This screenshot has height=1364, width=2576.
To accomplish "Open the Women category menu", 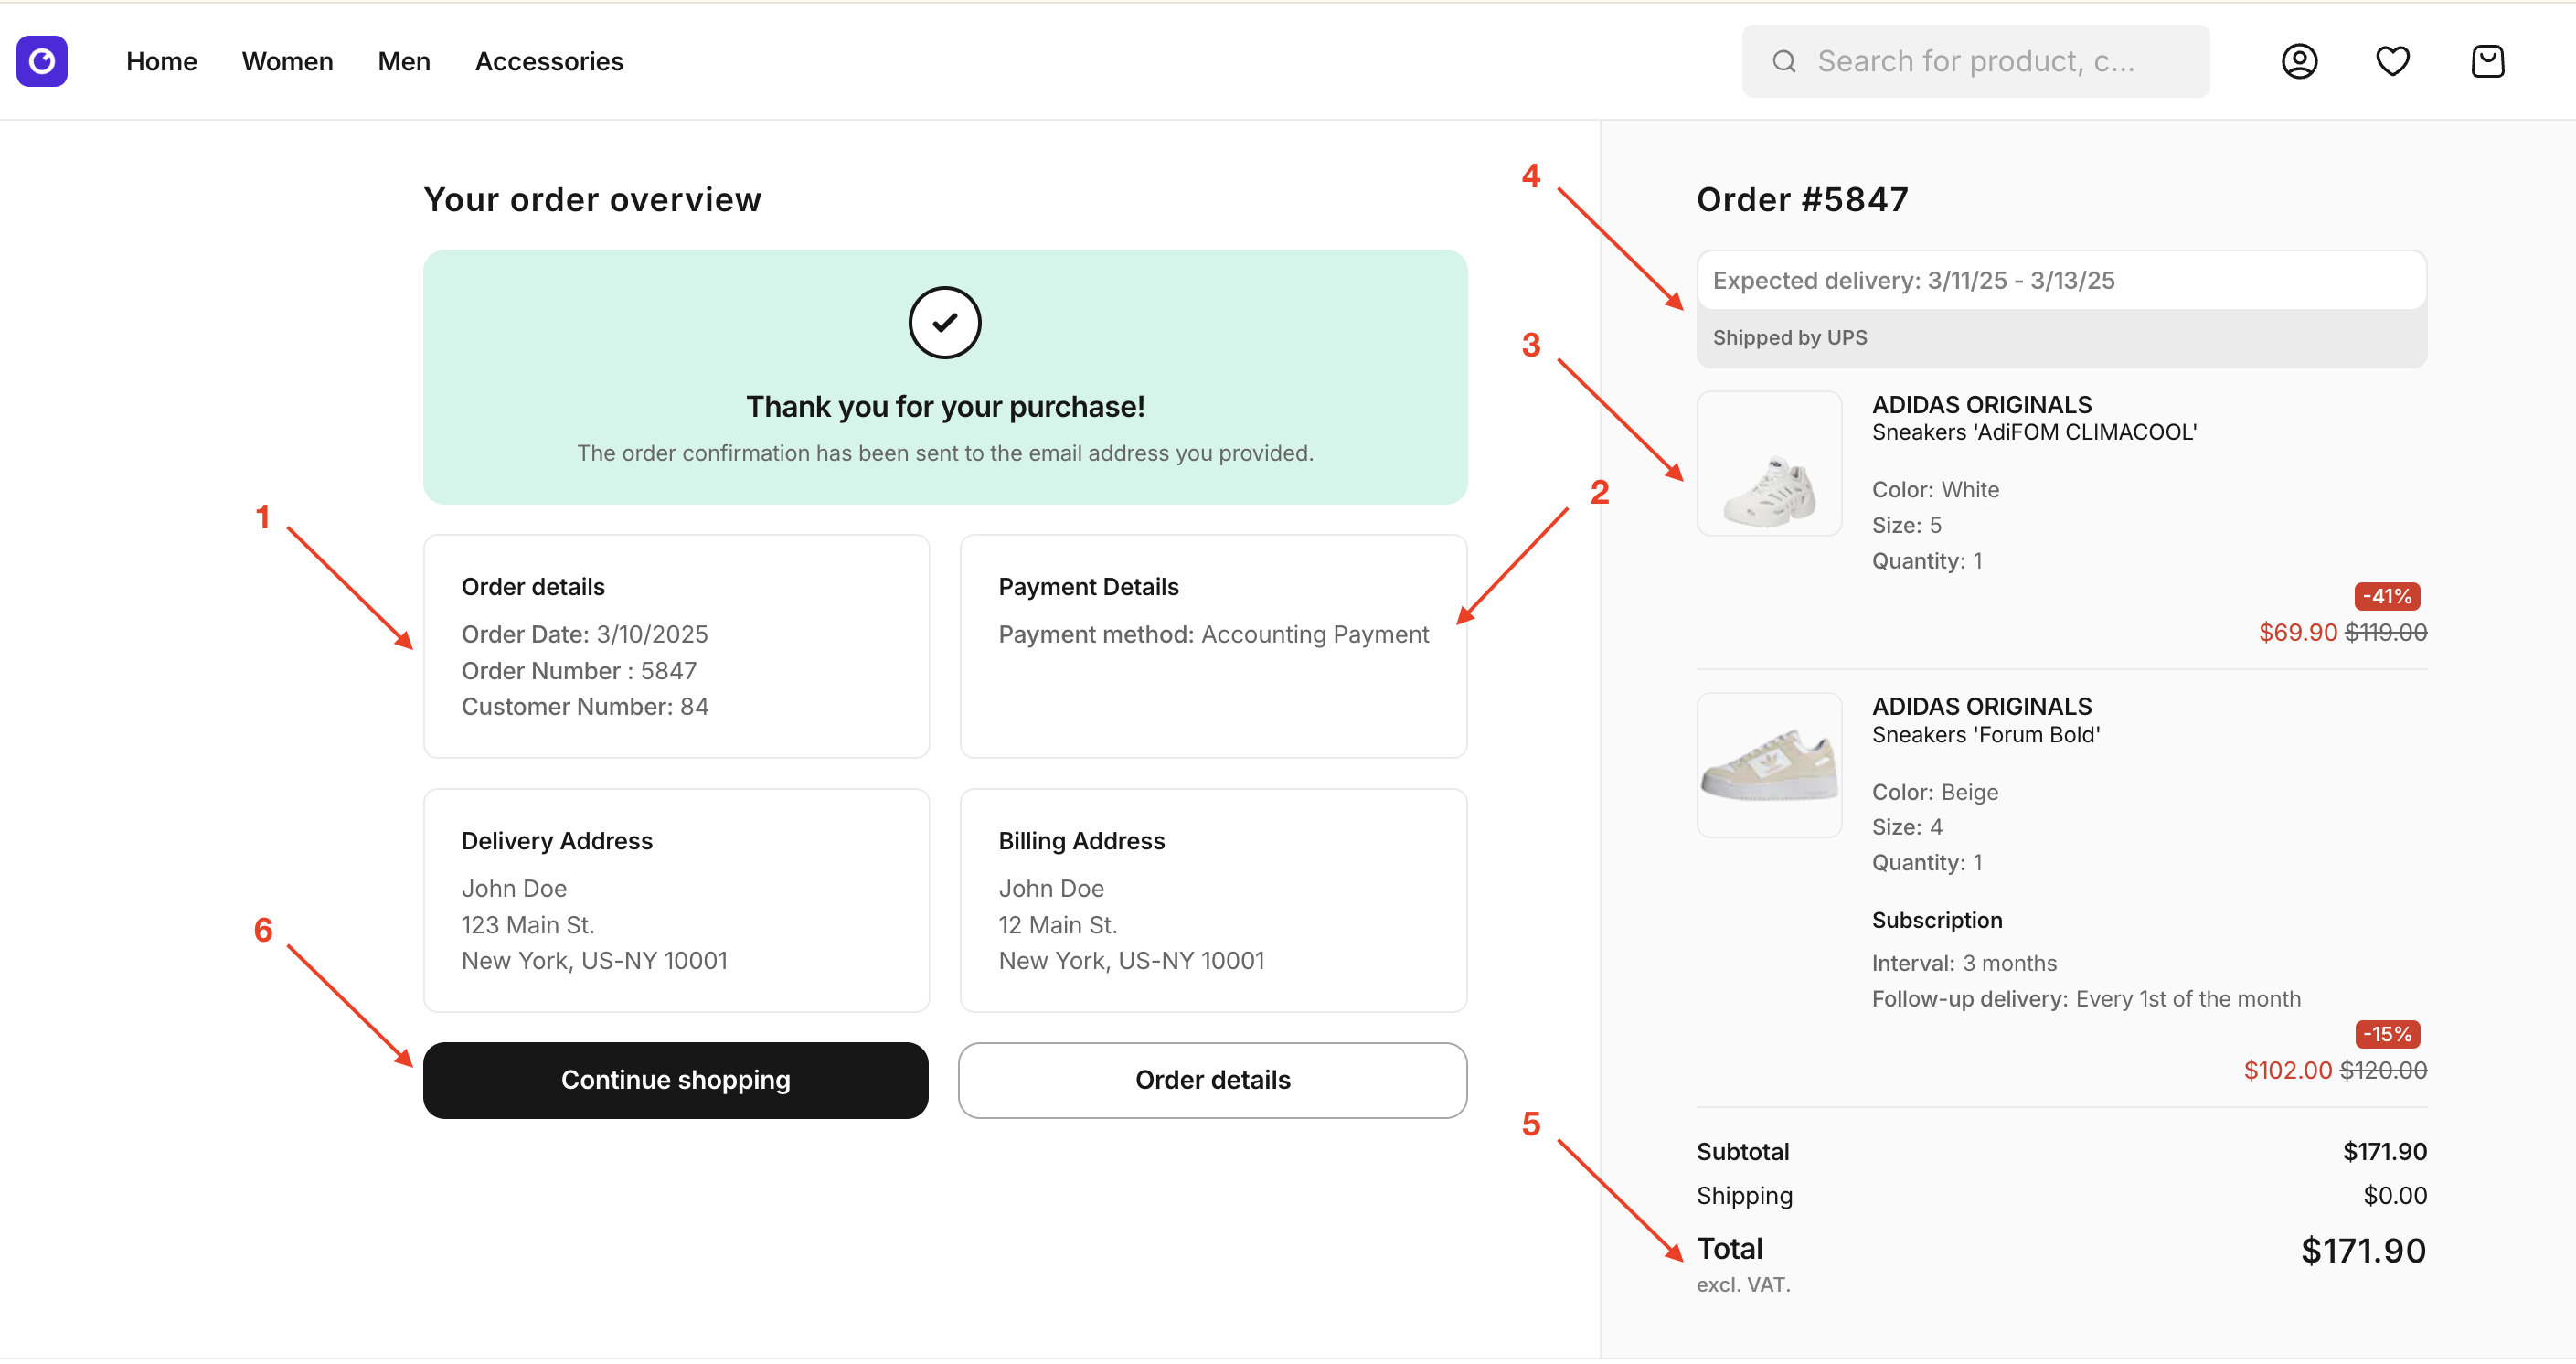I will pyautogui.click(x=287, y=62).
